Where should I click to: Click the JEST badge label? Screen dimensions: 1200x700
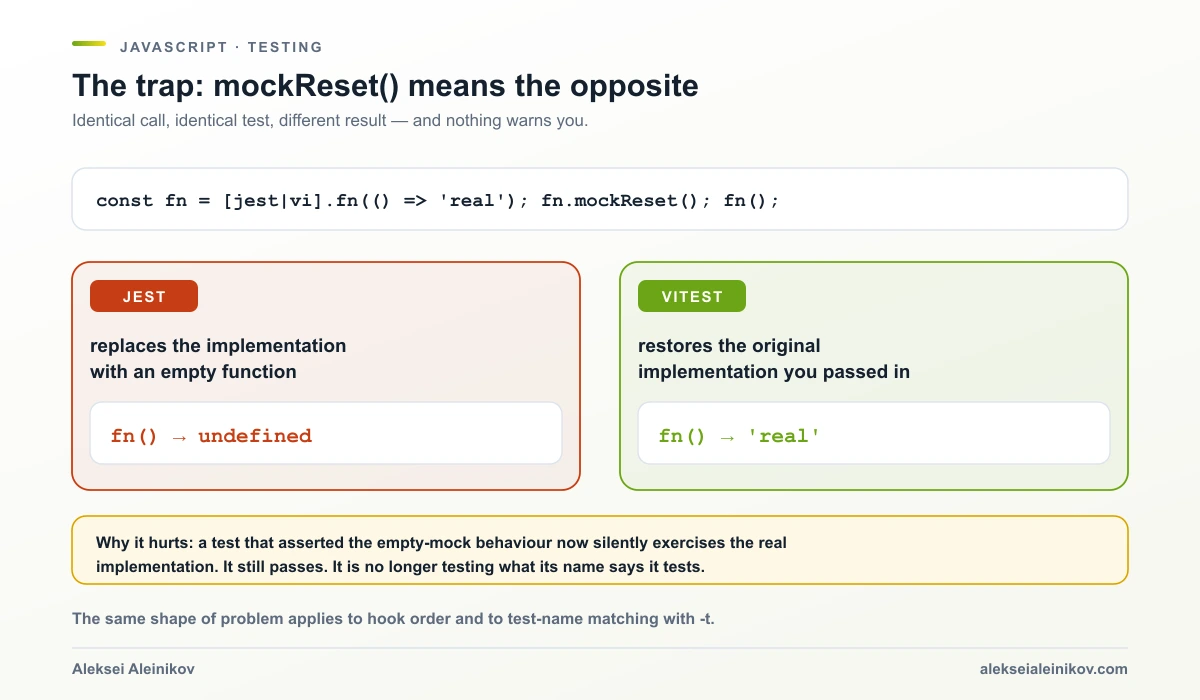[144, 296]
